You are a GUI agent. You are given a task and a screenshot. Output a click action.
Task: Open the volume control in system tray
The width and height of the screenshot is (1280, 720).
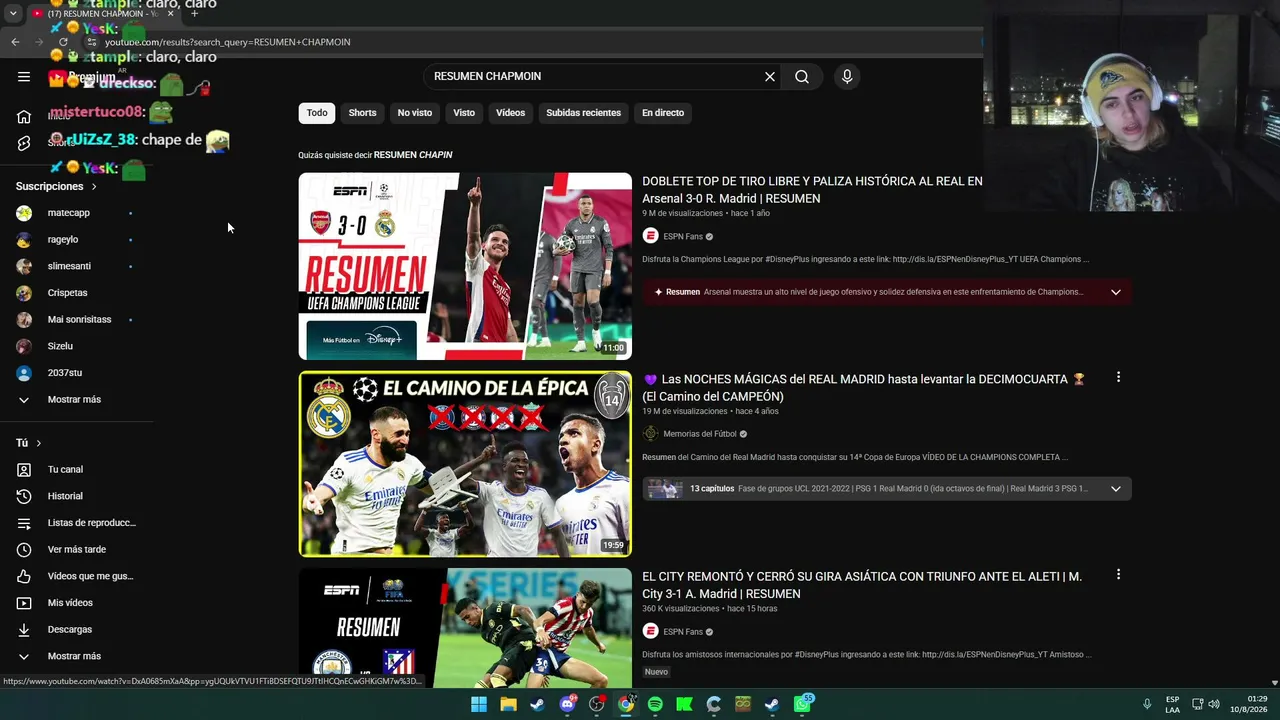click(x=1214, y=704)
